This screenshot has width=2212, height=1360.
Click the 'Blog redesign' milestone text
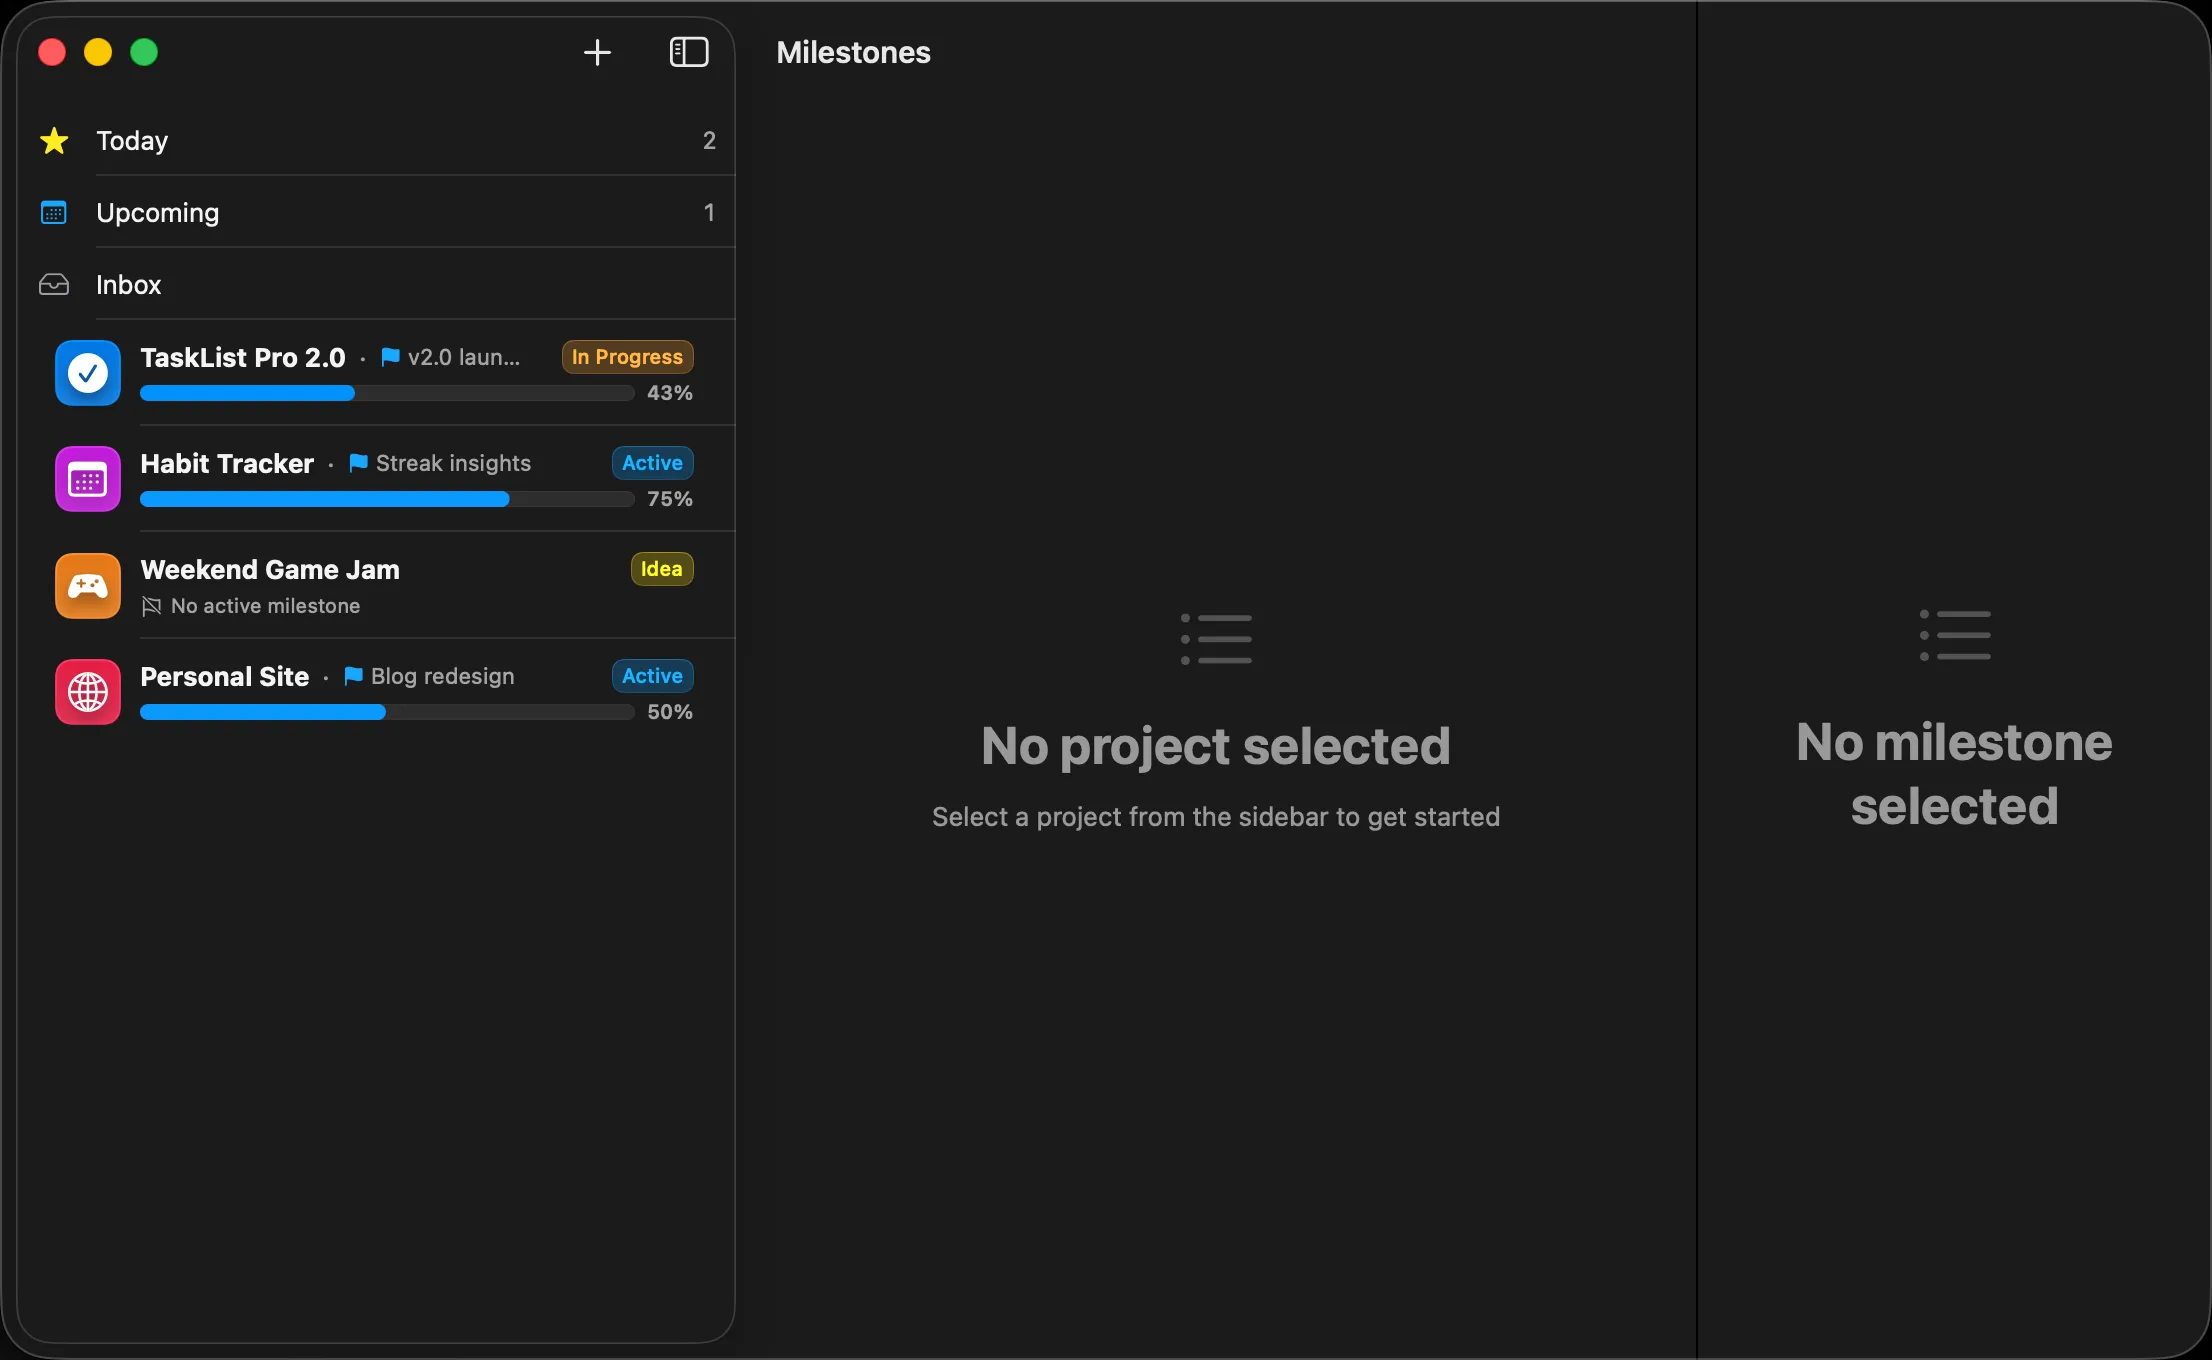click(443, 676)
